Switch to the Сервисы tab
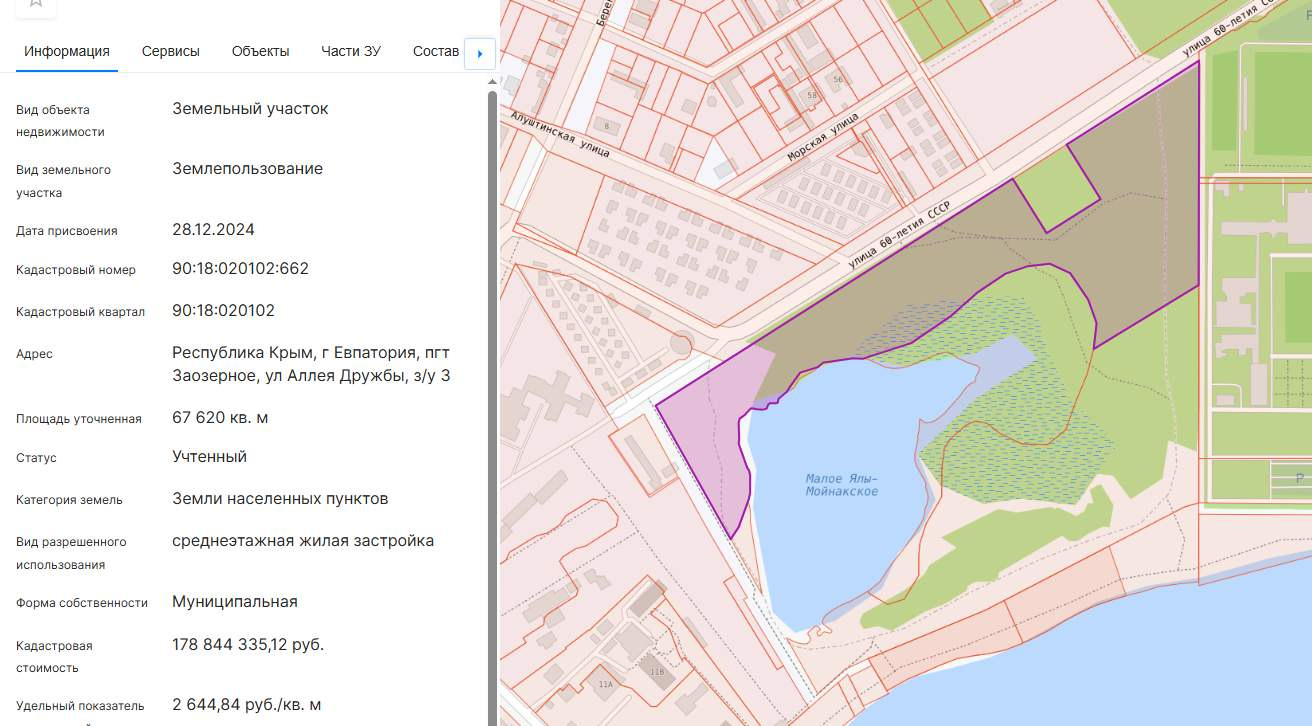This screenshot has width=1312, height=726. [171, 51]
